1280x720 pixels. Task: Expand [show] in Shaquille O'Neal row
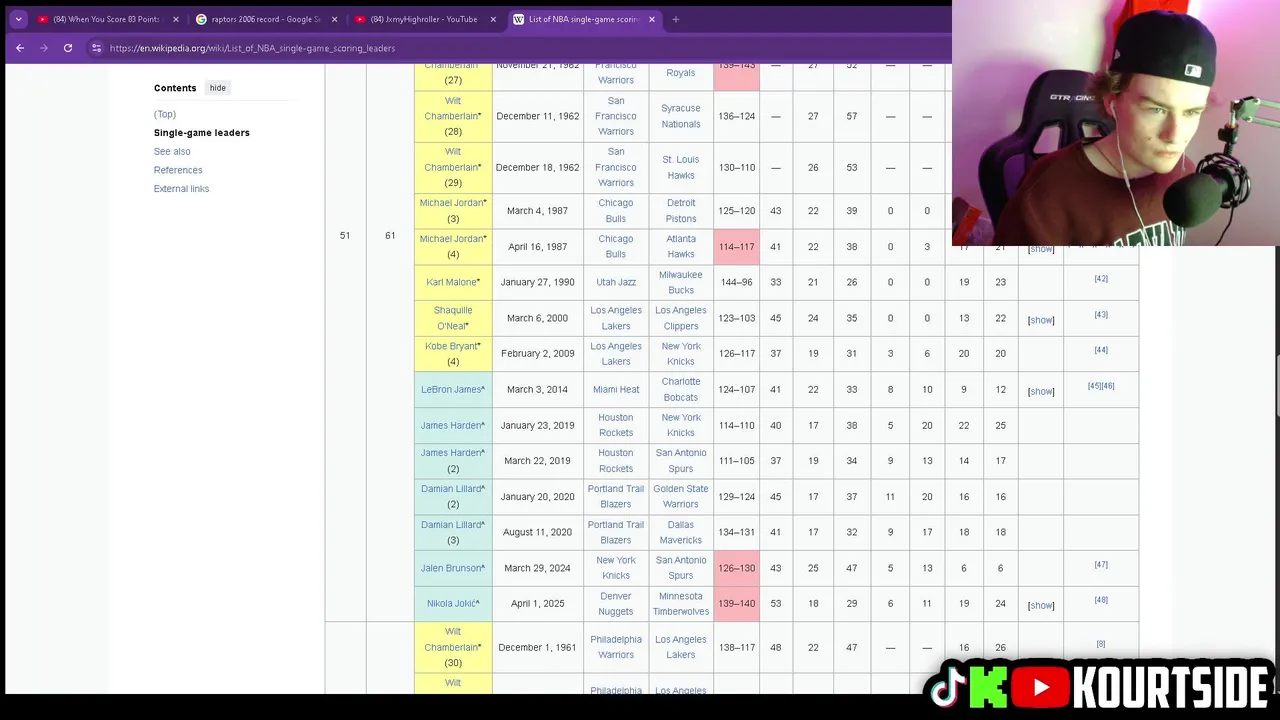coord(1041,320)
